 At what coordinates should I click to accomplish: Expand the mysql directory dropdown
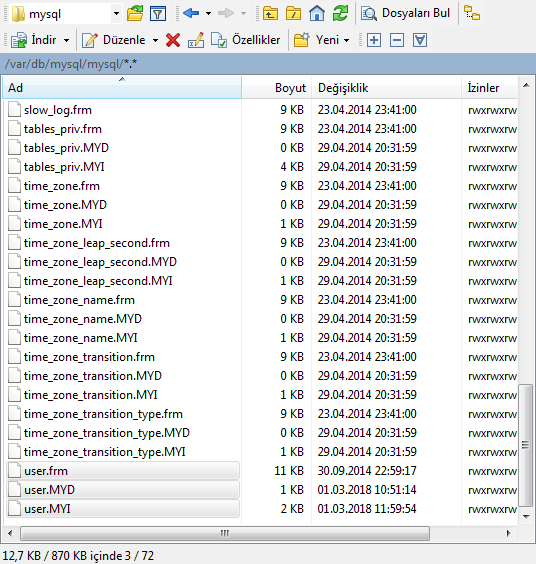pyautogui.click(x=116, y=14)
